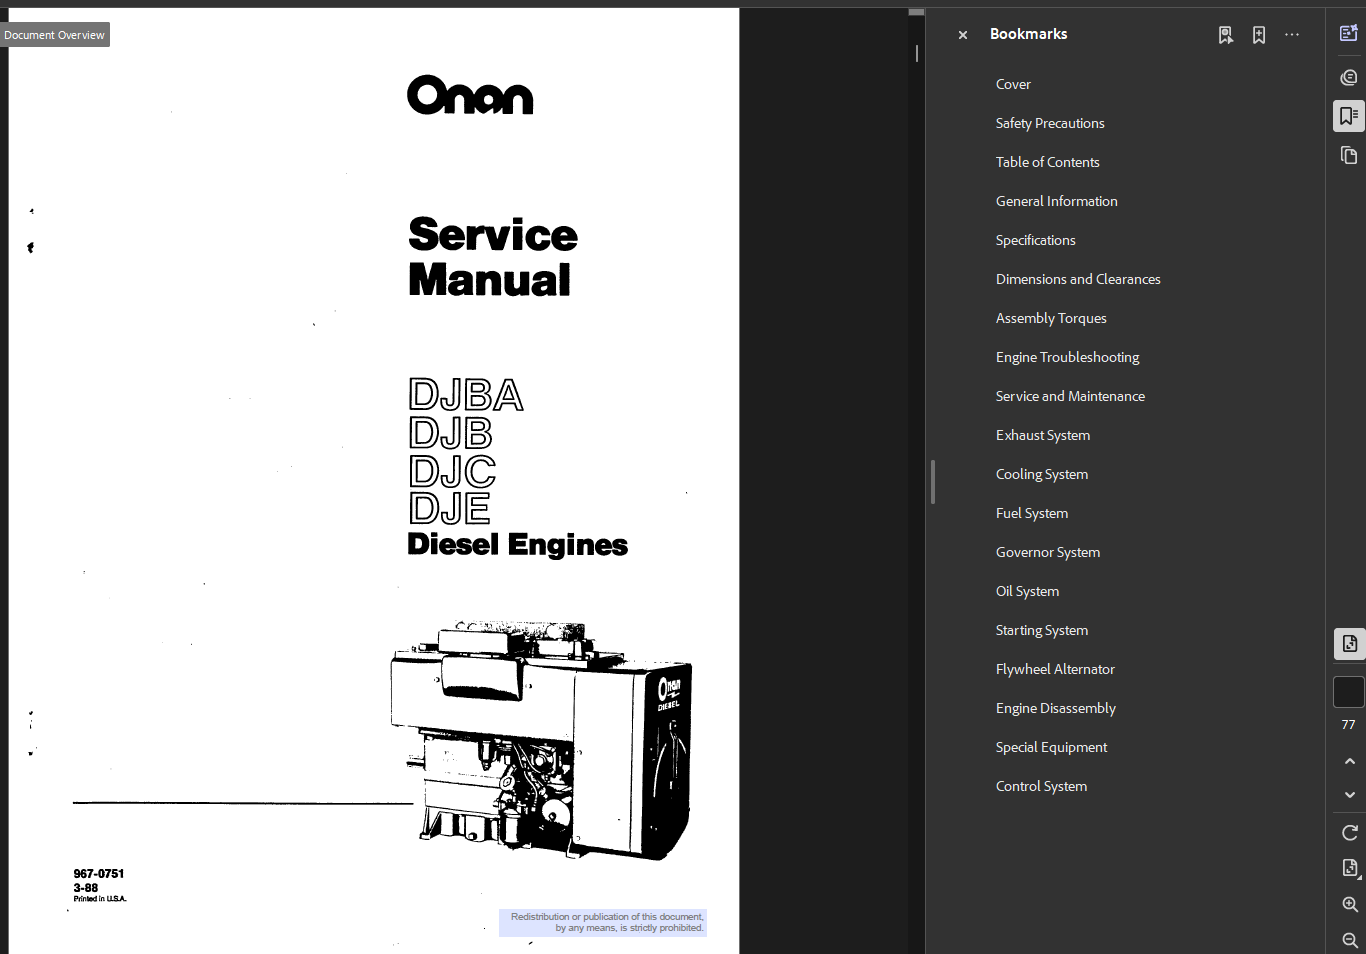Open the Exhaust System bookmark

(1042, 435)
